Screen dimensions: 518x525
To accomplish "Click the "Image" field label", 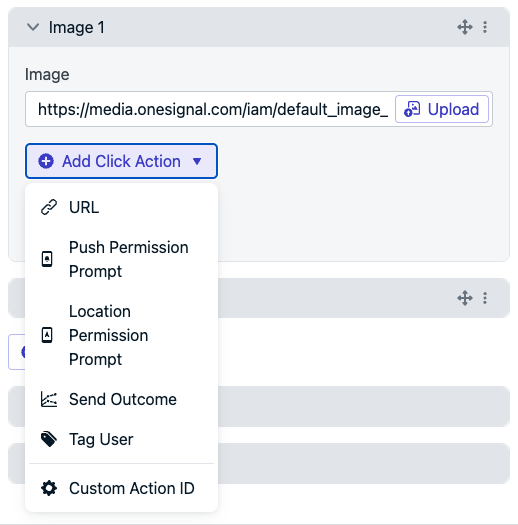I will click(47, 74).
